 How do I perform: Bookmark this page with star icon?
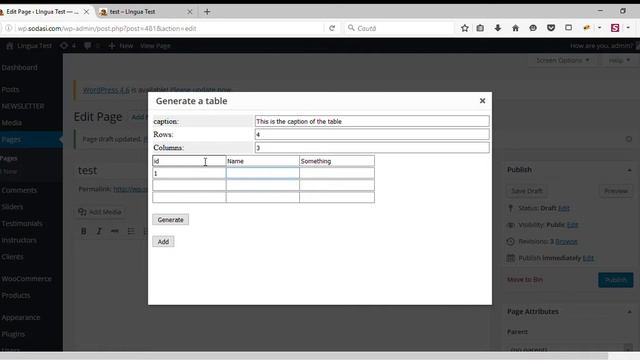coord(464,28)
